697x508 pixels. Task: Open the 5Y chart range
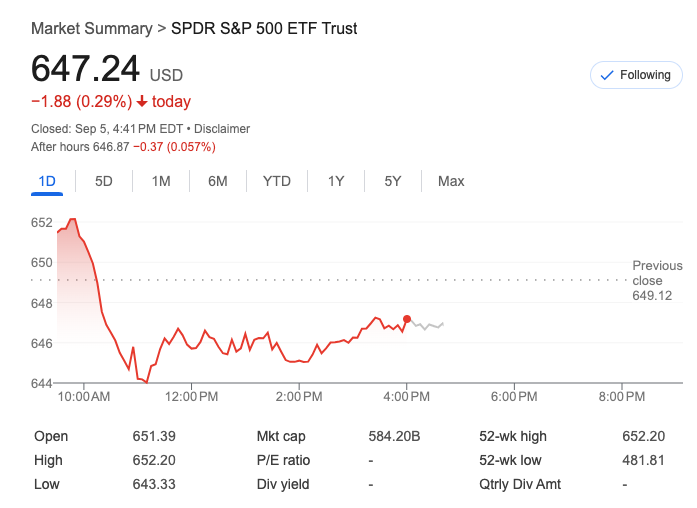393,181
